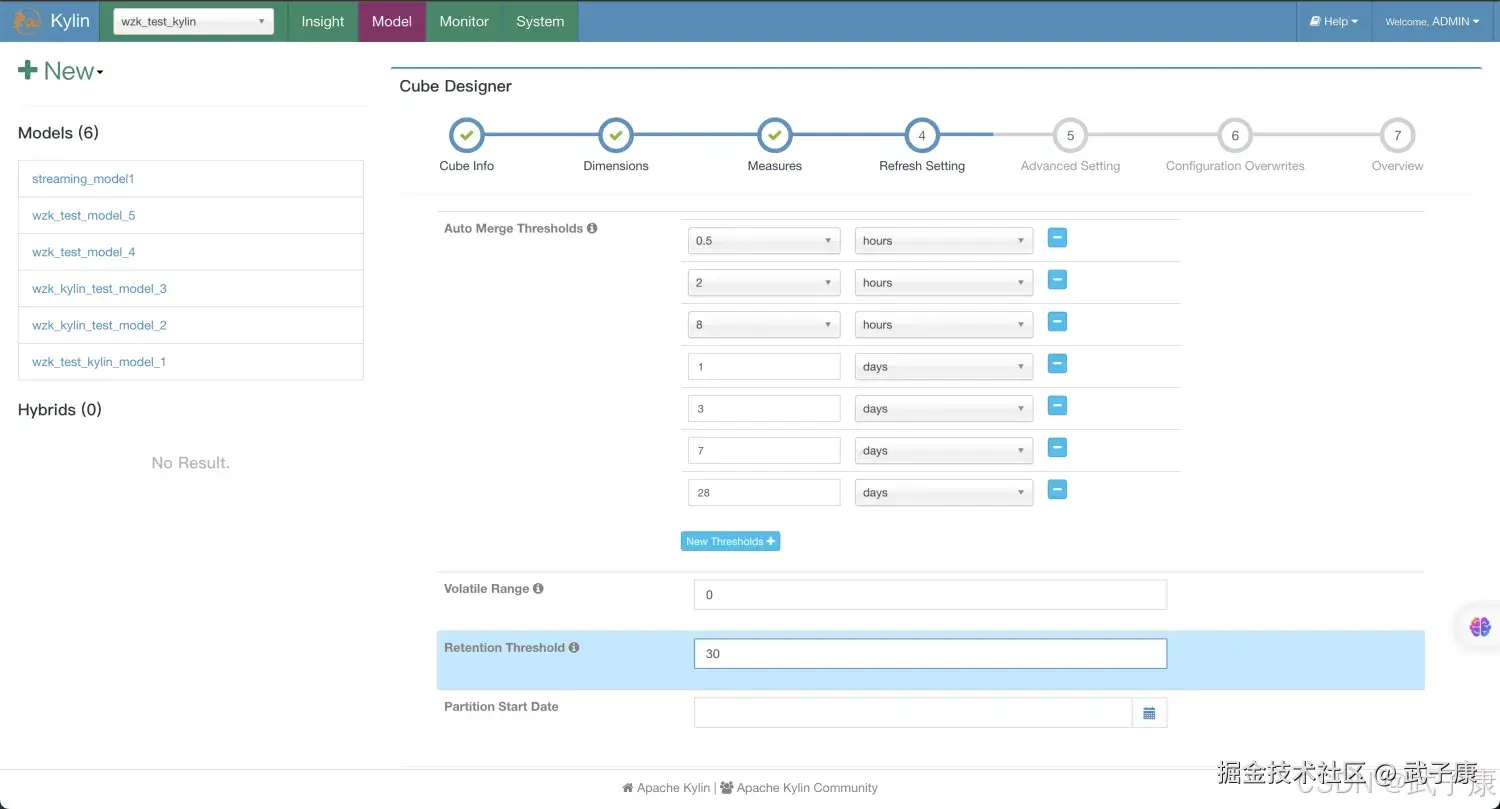Open the Partition Start Date calendar picker
The width and height of the screenshot is (1500, 809).
pos(1149,713)
